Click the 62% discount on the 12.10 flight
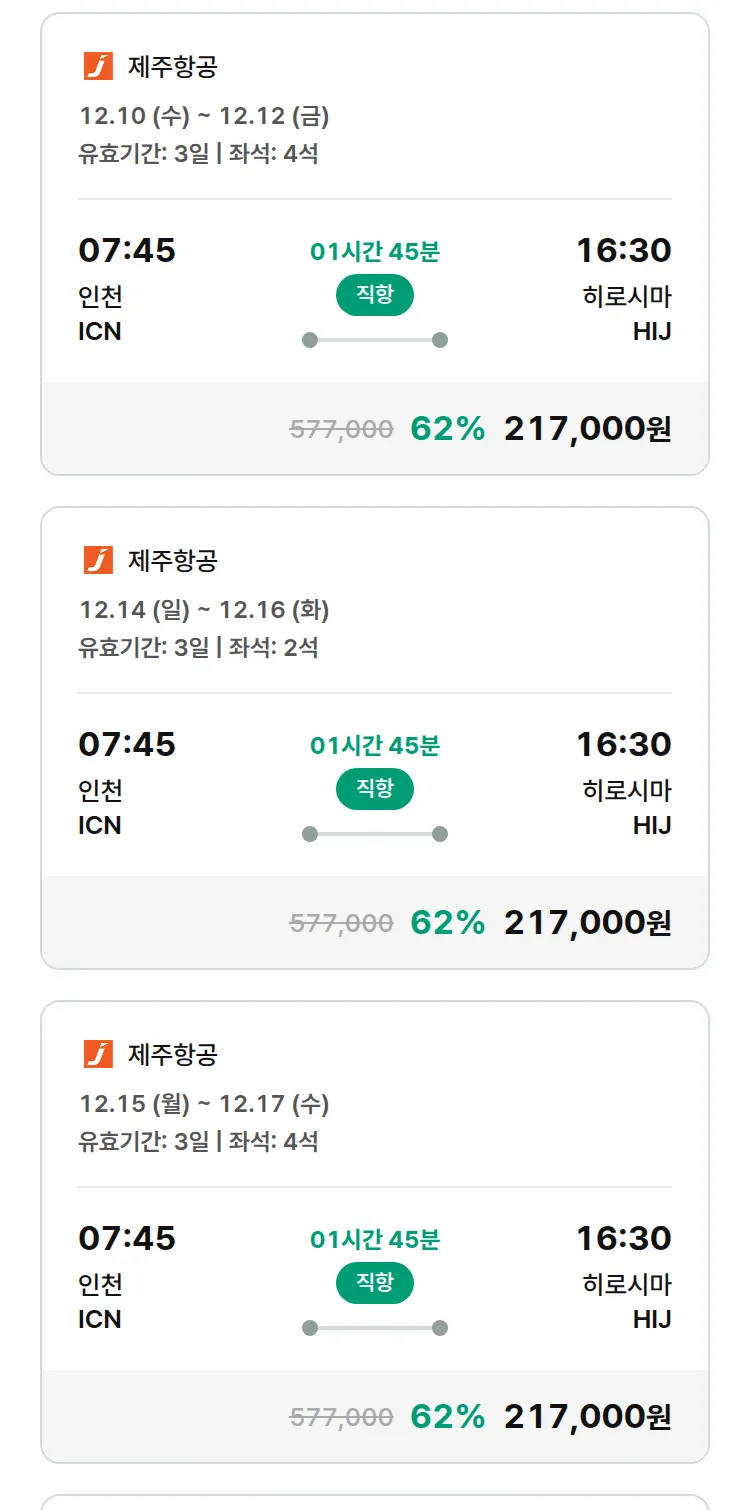The width and height of the screenshot is (750, 1510). [x=447, y=429]
